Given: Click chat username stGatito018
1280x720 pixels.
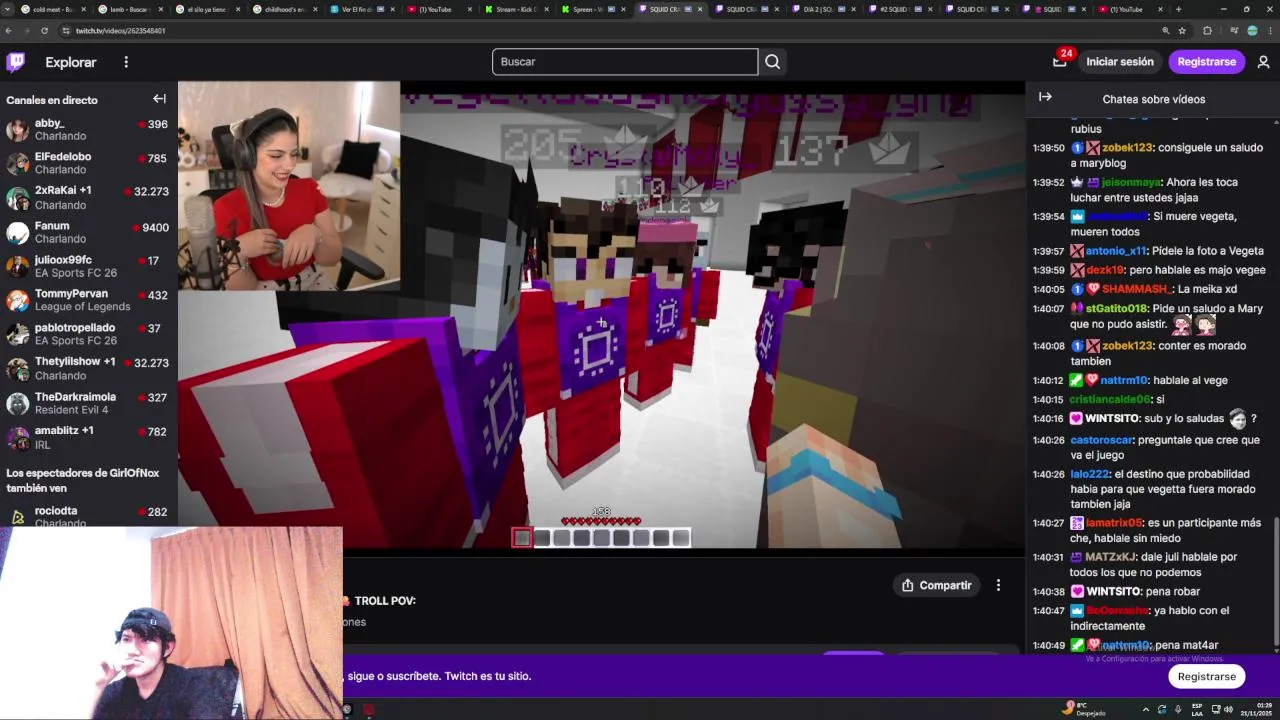Looking at the screenshot, I should pyautogui.click(x=1116, y=308).
